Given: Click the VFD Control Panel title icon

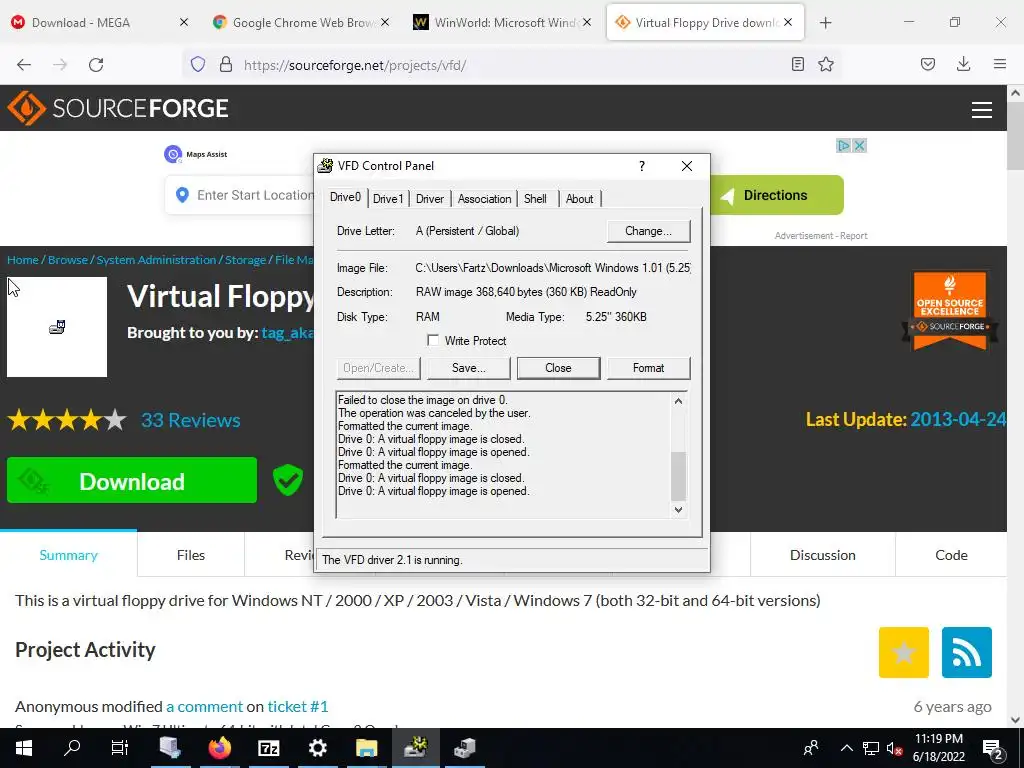Looking at the screenshot, I should tap(325, 166).
